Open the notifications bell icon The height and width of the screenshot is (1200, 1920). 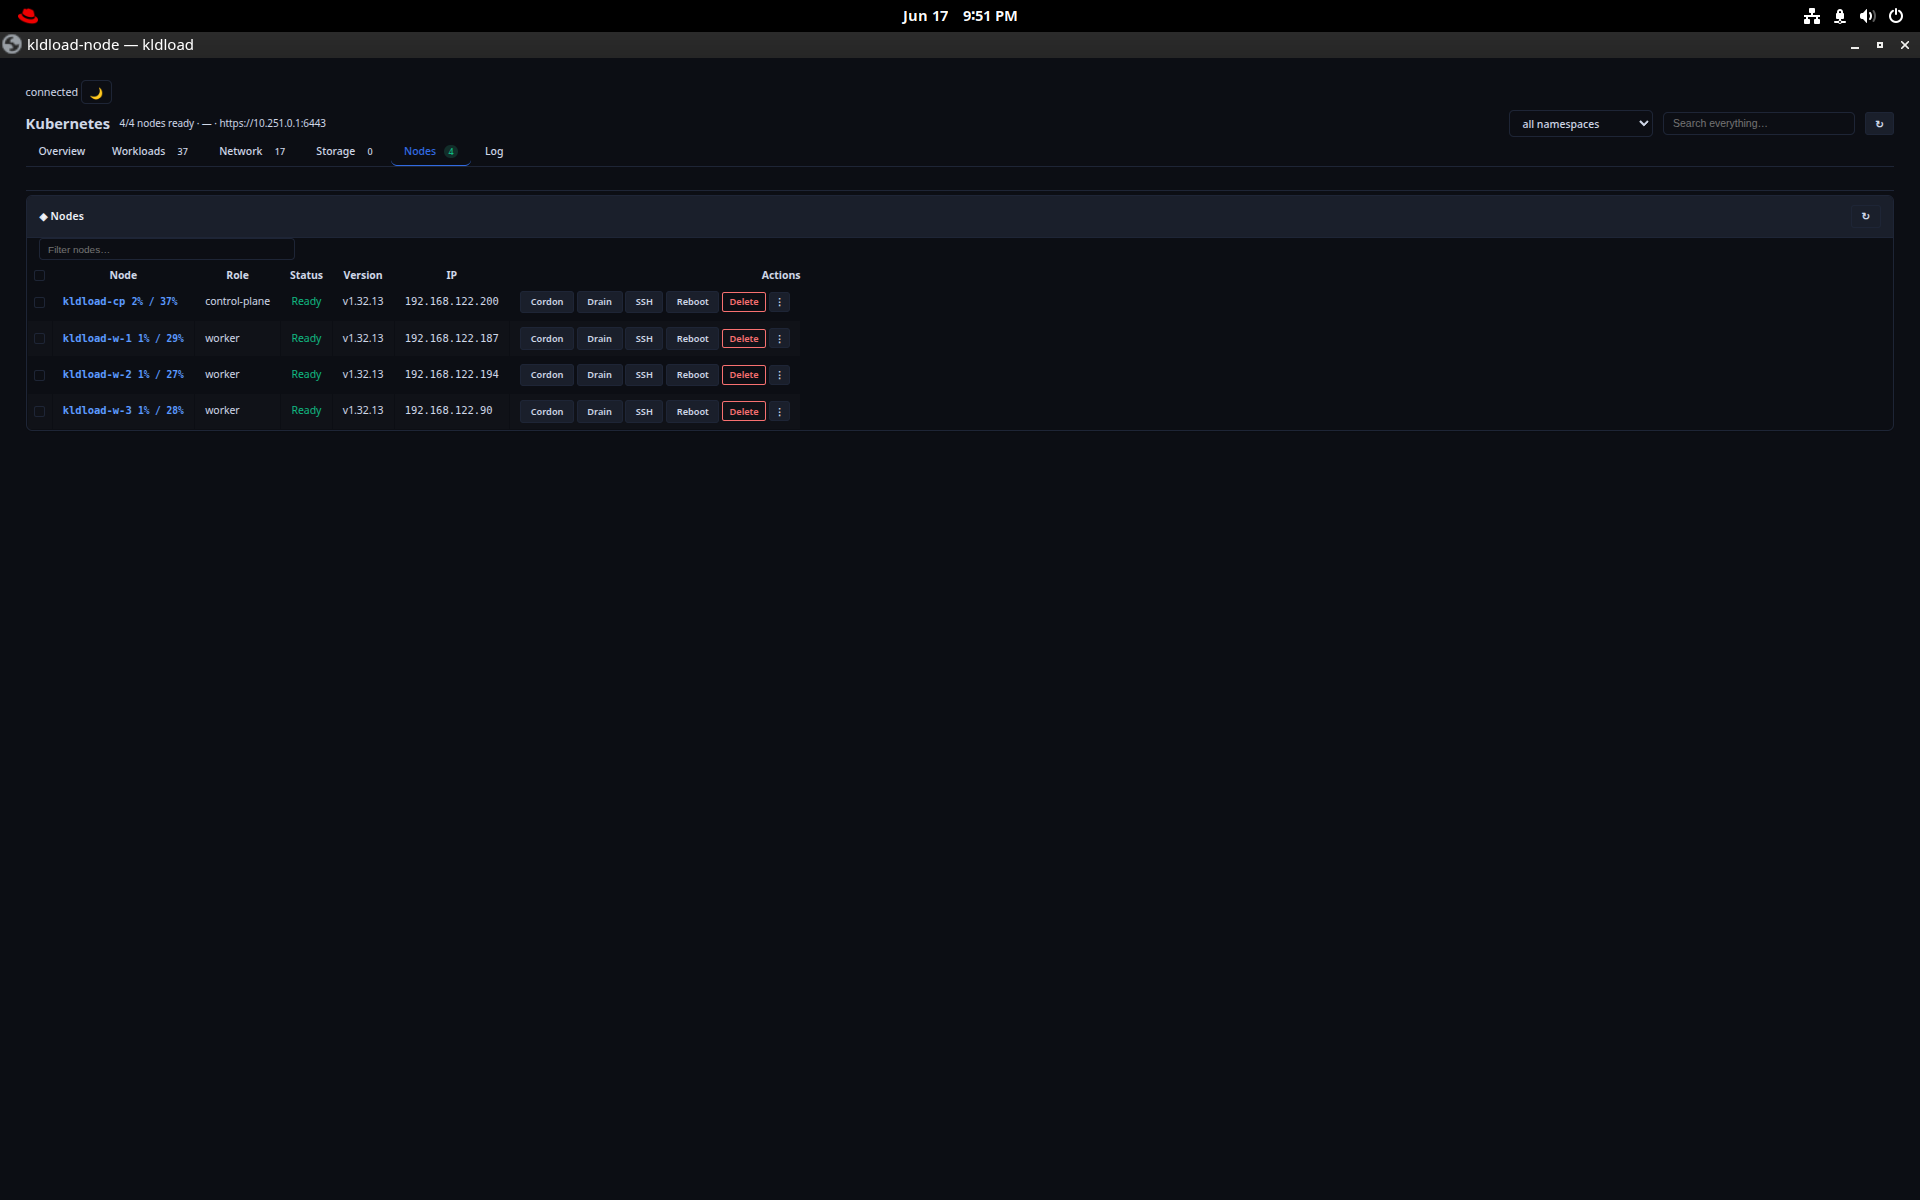tap(1839, 16)
